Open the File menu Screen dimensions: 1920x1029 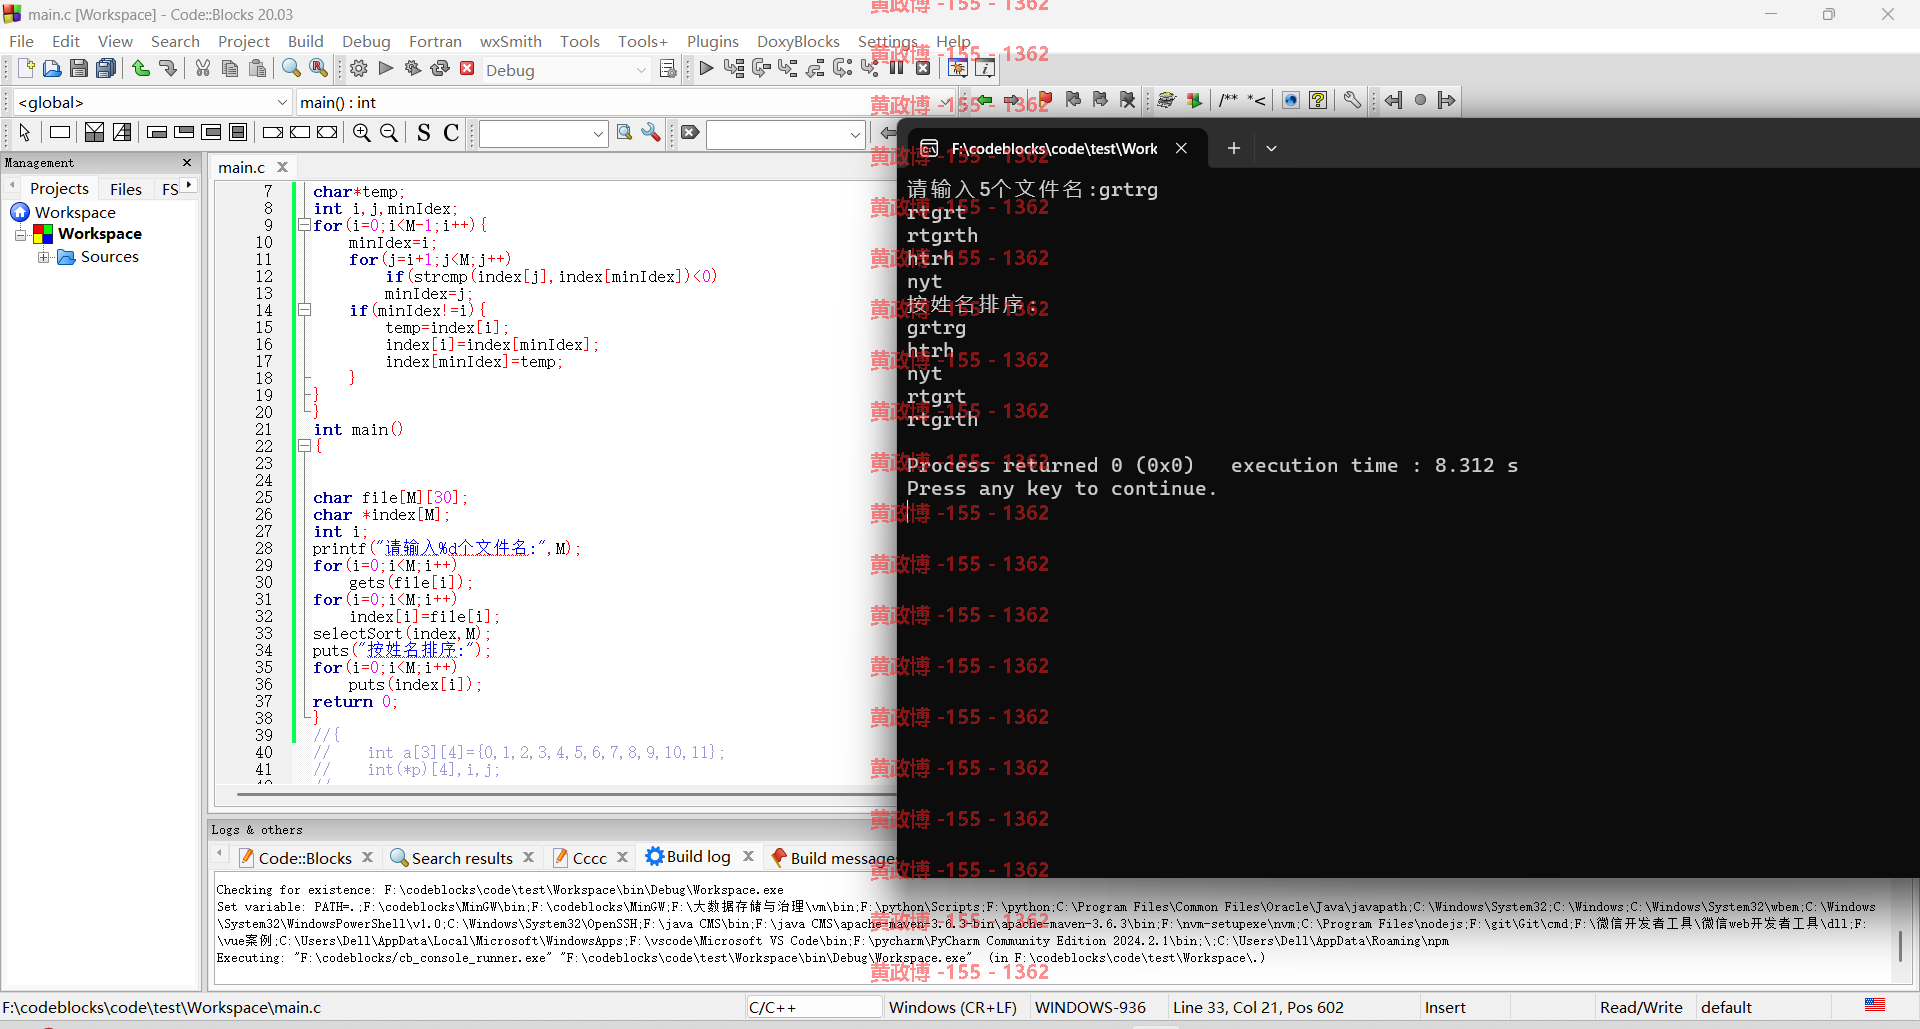tap(21, 41)
